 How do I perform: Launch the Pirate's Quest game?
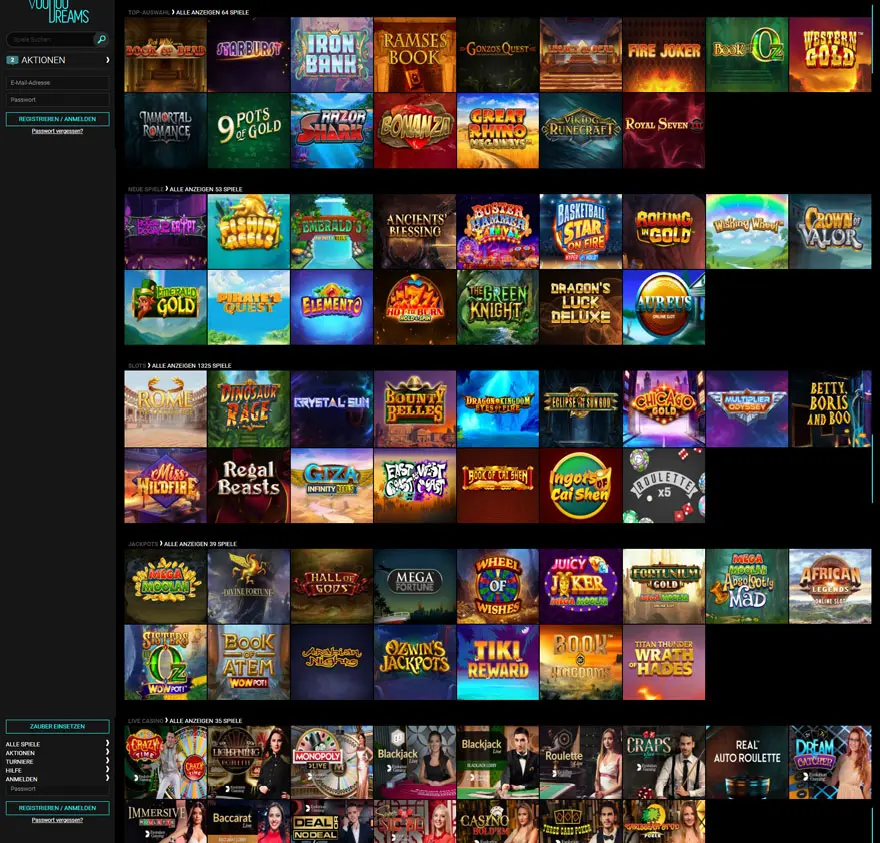click(x=249, y=307)
